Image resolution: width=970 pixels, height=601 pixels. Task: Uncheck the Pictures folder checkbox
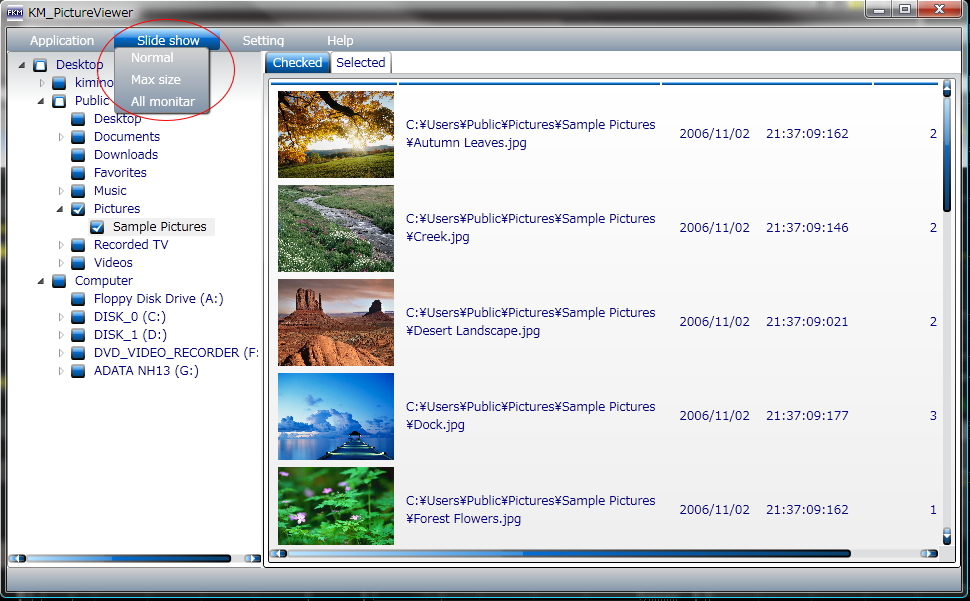pos(78,209)
